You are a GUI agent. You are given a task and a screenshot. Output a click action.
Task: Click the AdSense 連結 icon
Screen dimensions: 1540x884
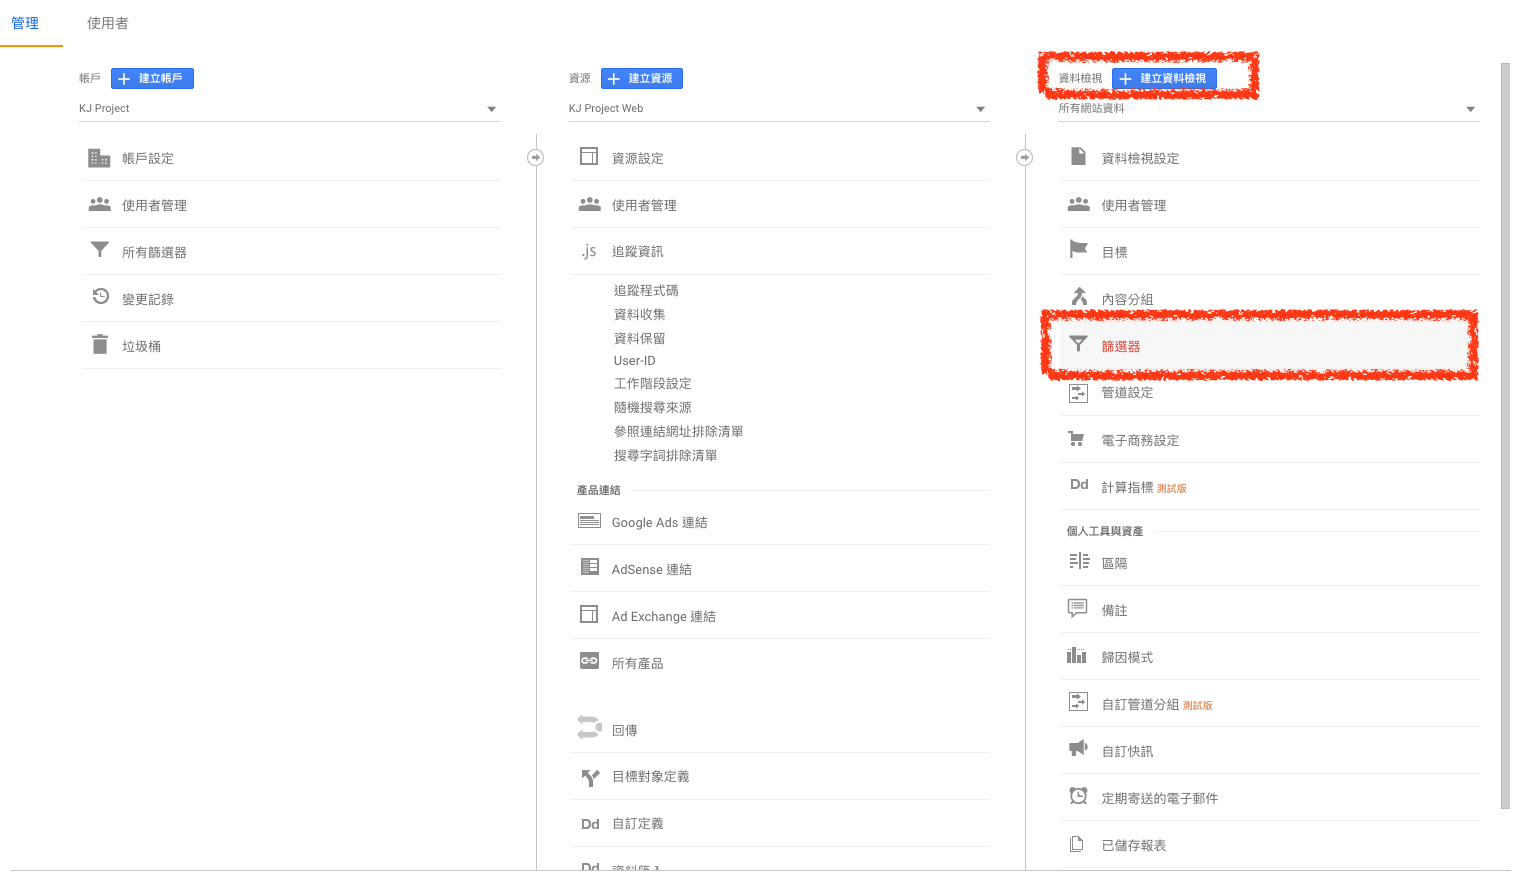(590, 567)
